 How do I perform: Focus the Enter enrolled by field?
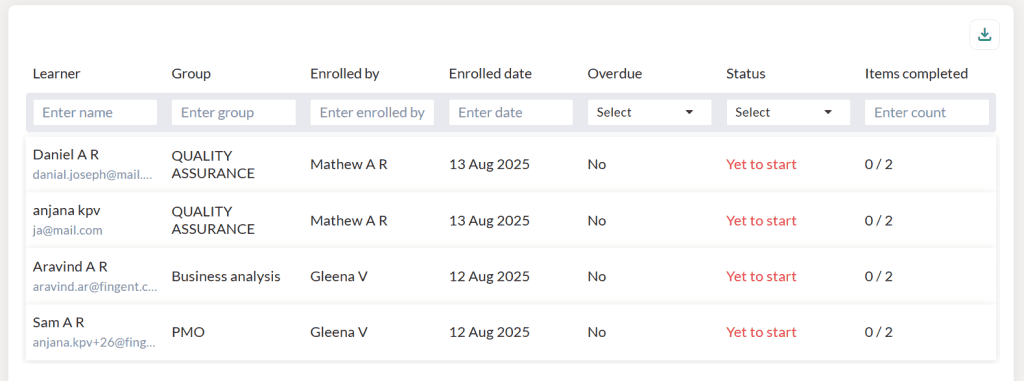coord(372,112)
